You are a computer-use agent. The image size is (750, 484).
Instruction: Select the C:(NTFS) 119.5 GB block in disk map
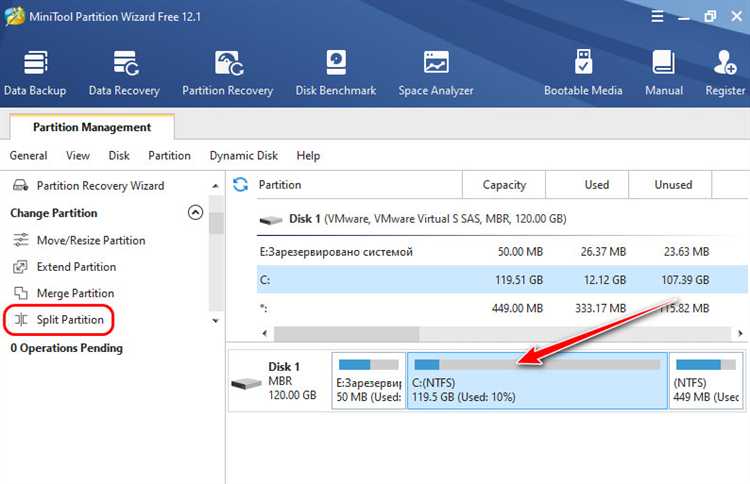pos(537,381)
